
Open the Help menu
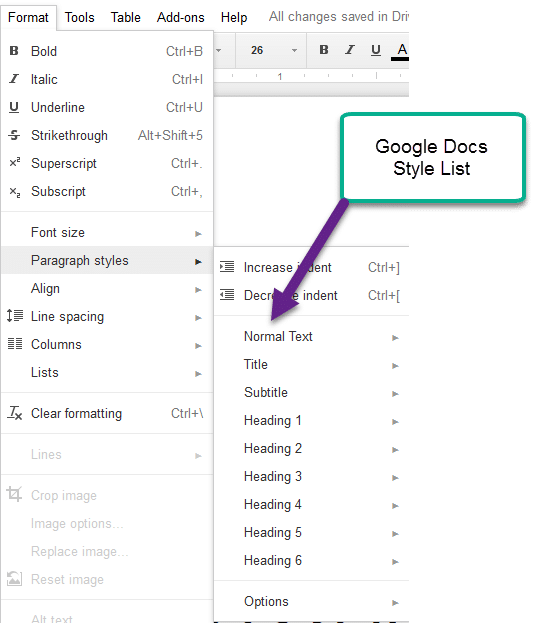[x=234, y=17]
